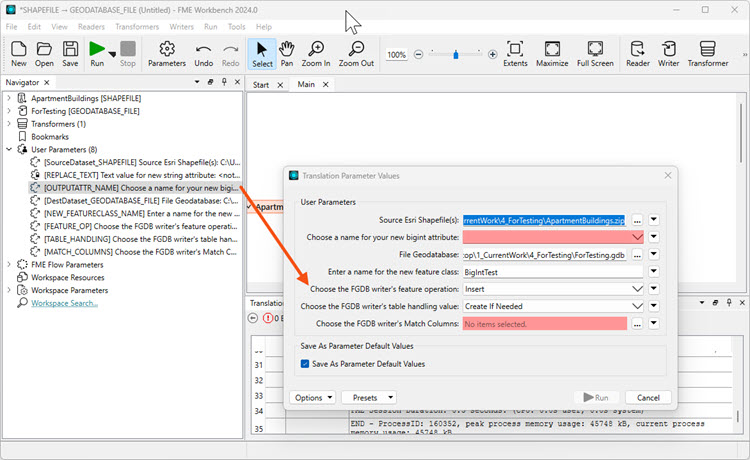Click Match Columns ellipsis button
The width and height of the screenshot is (750, 460).
(x=637, y=324)
